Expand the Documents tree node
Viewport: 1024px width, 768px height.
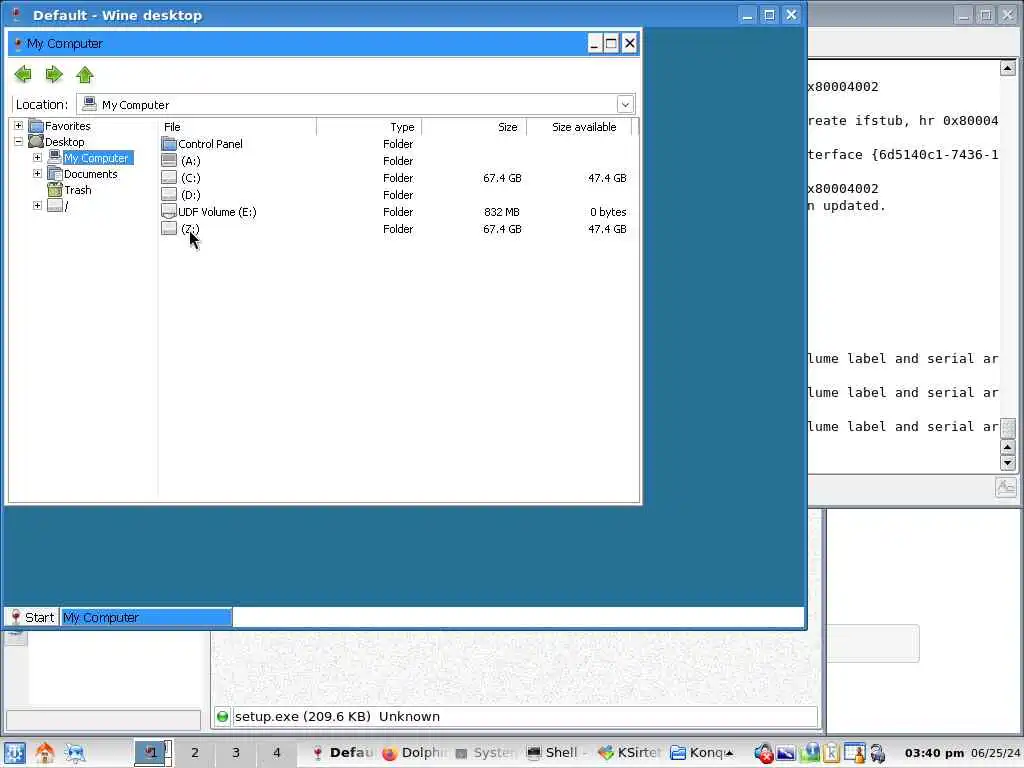(x=37, y=174)
